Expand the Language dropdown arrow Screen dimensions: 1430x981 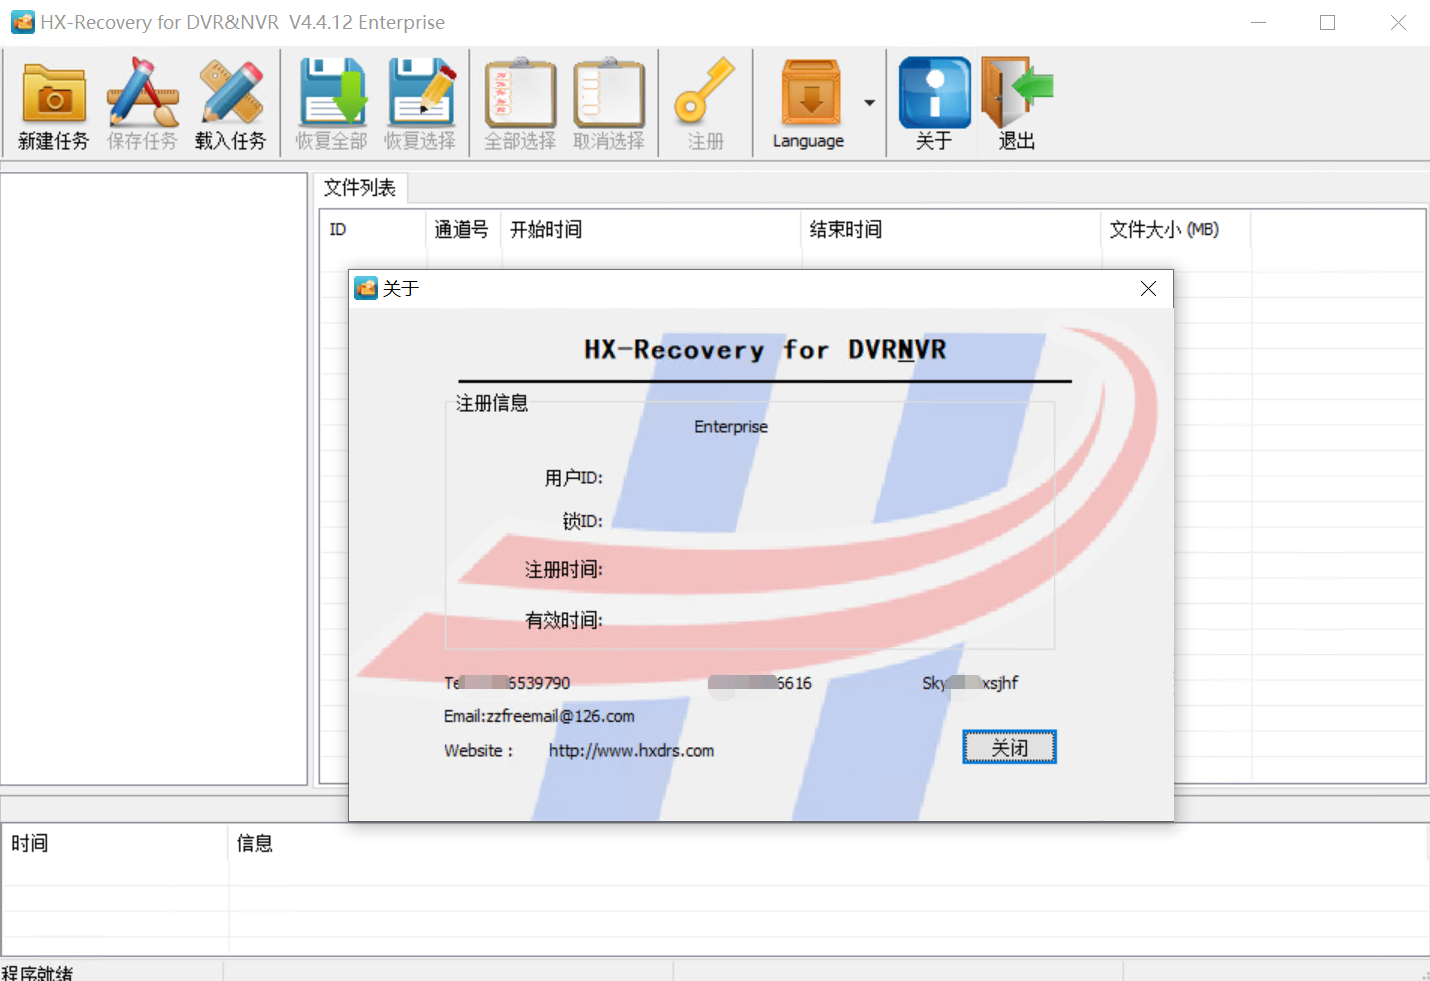[869, 103]
